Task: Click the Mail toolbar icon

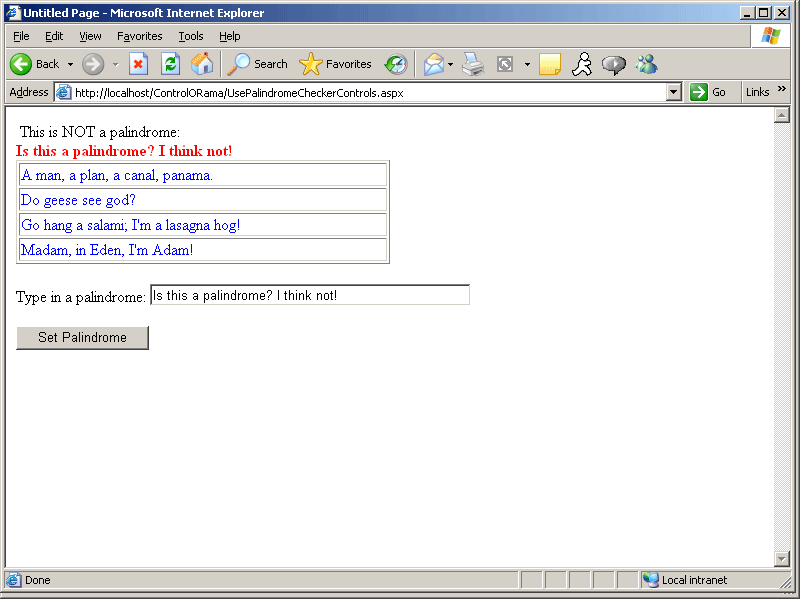Action: click(x=433, y=64)
